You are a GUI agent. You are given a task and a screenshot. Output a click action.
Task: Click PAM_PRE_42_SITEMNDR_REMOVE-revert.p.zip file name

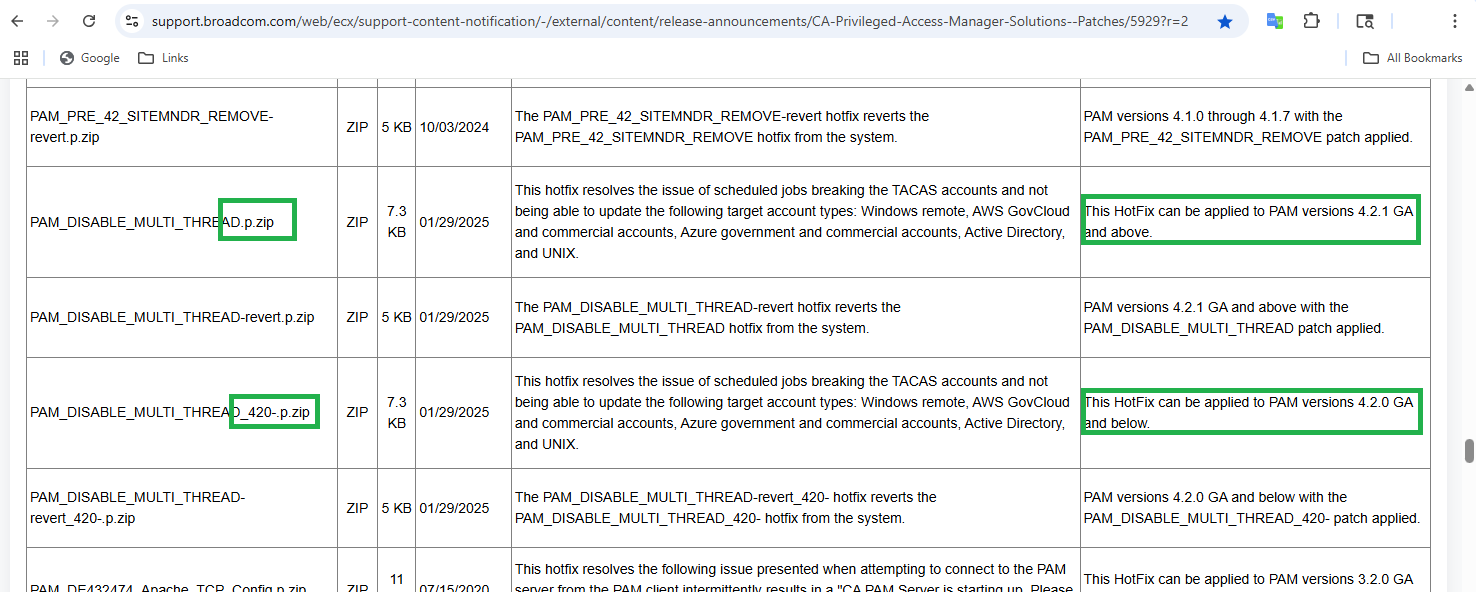[151, 127]
